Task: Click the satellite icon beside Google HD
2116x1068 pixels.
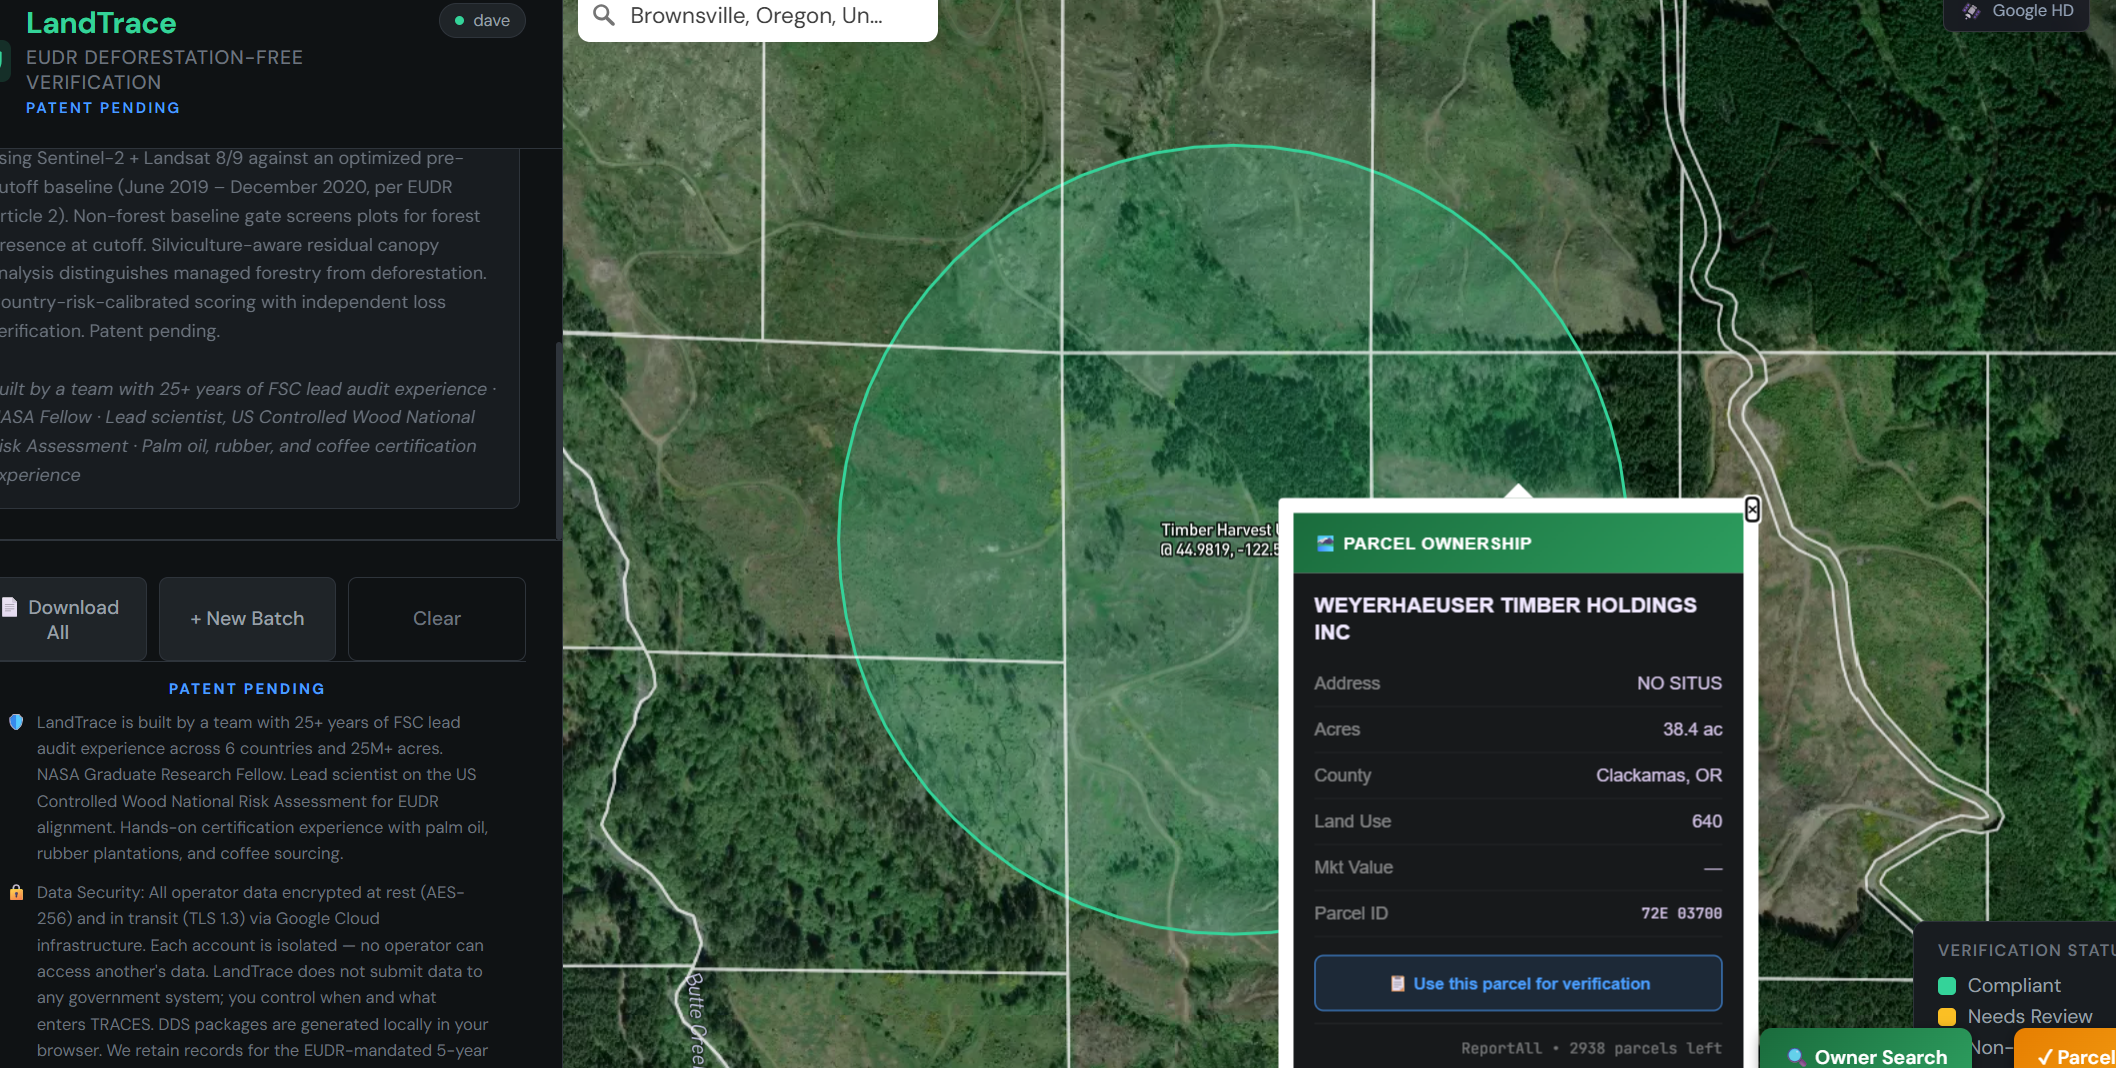Action: pyautogui.click(x=1971, y=11)
